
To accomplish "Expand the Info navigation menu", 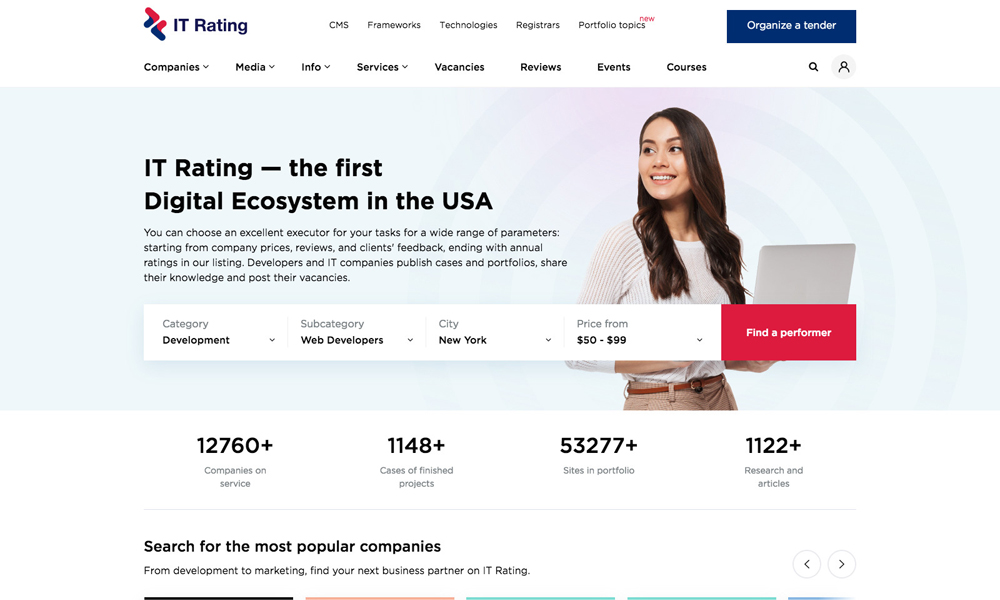I will [x=315, y=67].
